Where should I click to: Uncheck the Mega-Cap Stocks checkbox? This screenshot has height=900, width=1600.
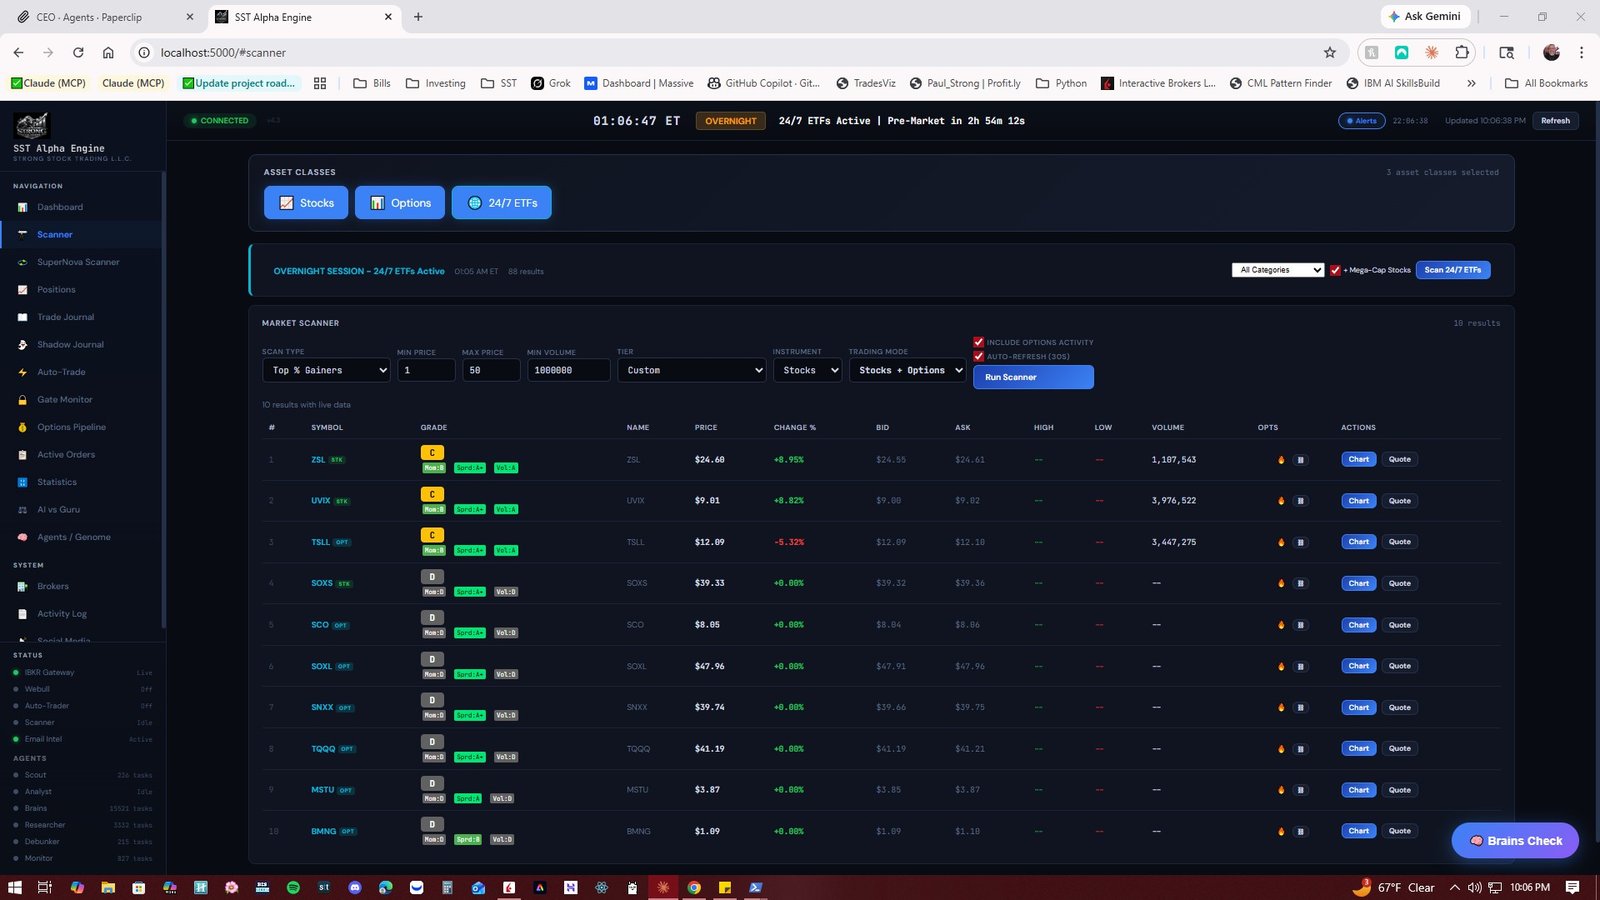[x=1335, y=270]
